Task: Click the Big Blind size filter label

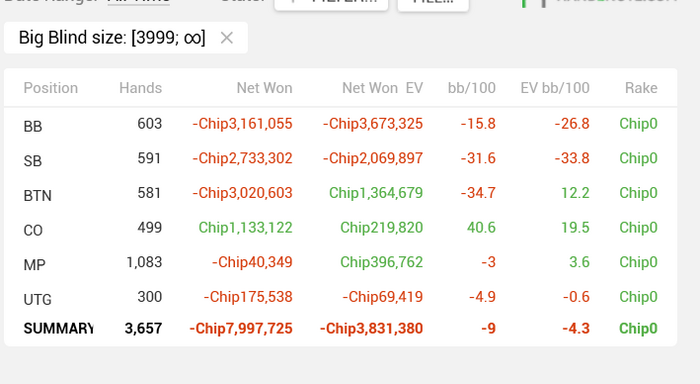Action: pos(112,38)
